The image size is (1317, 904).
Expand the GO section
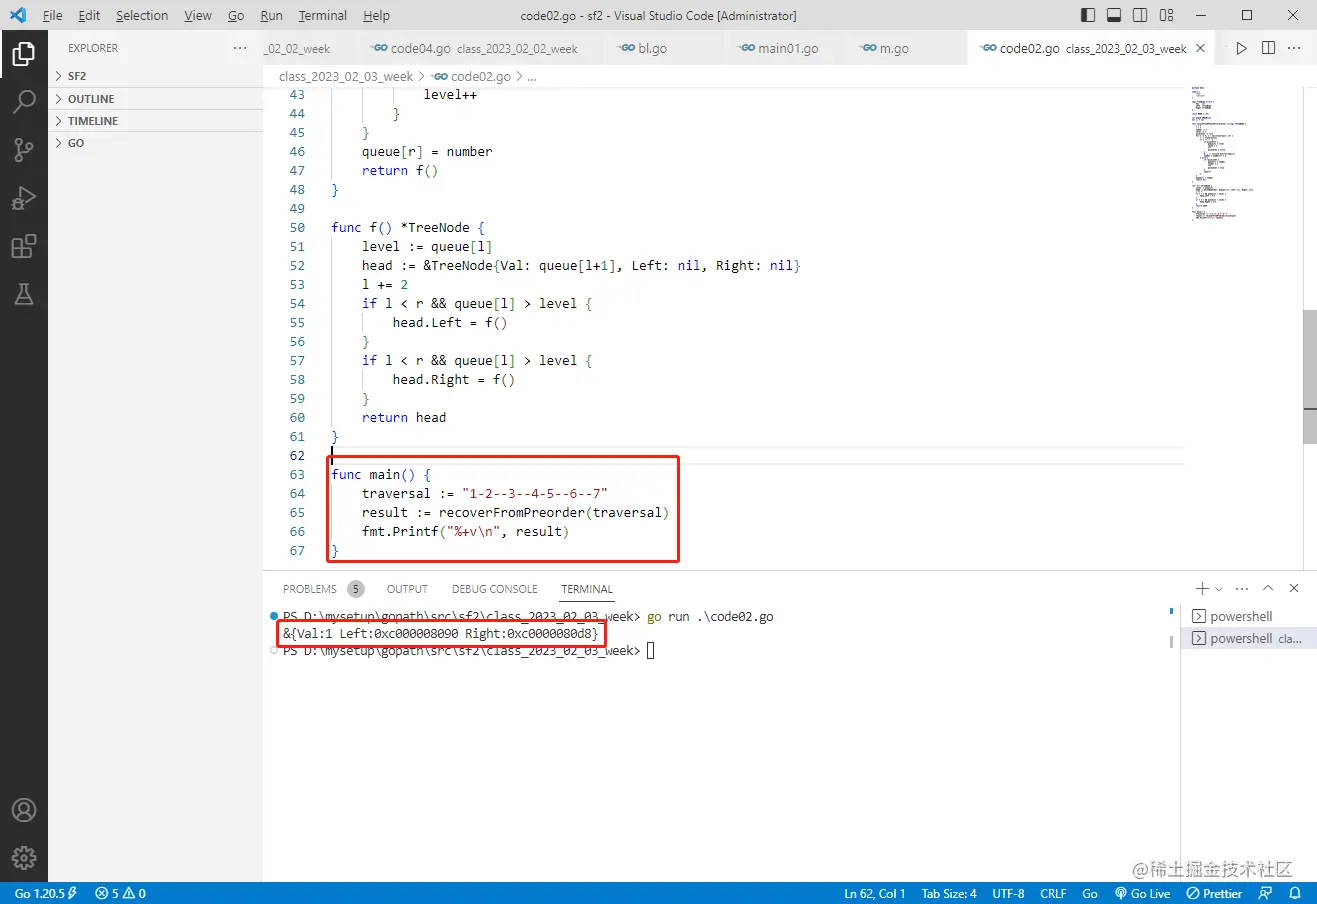155,143
